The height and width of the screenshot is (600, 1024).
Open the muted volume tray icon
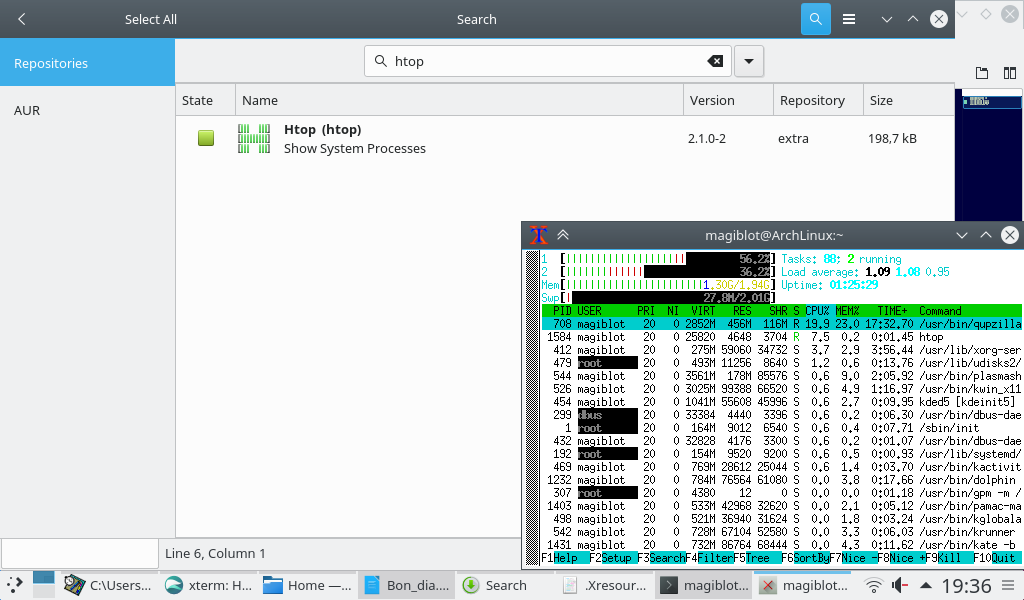(x=900, y=585)
